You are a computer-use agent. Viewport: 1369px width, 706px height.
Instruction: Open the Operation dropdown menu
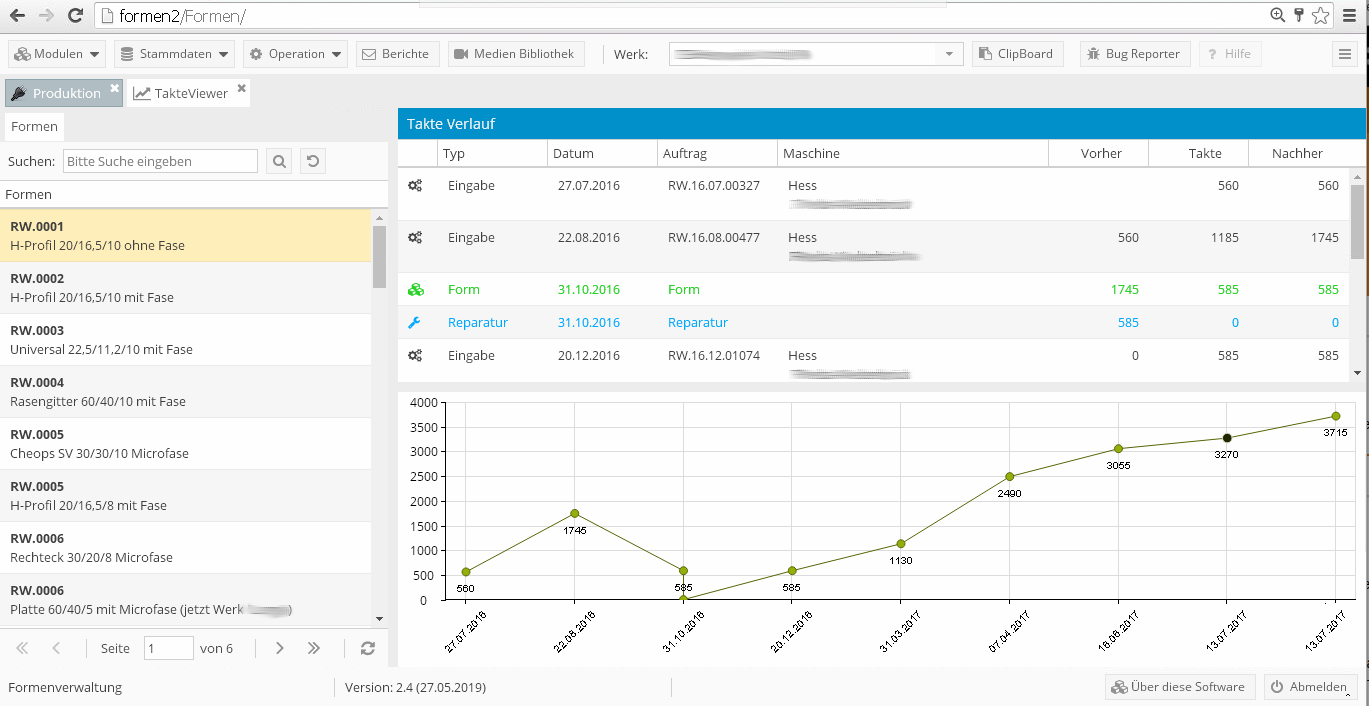(295, 54)
